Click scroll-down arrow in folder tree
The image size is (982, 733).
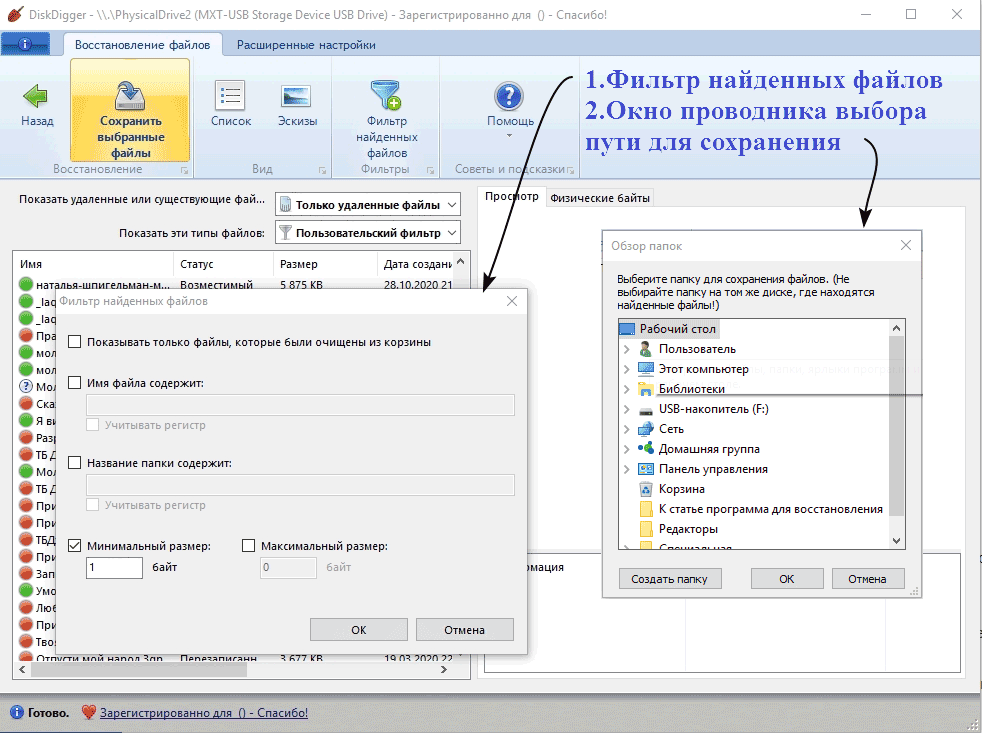pyautogui.click(x=896, y=541)
